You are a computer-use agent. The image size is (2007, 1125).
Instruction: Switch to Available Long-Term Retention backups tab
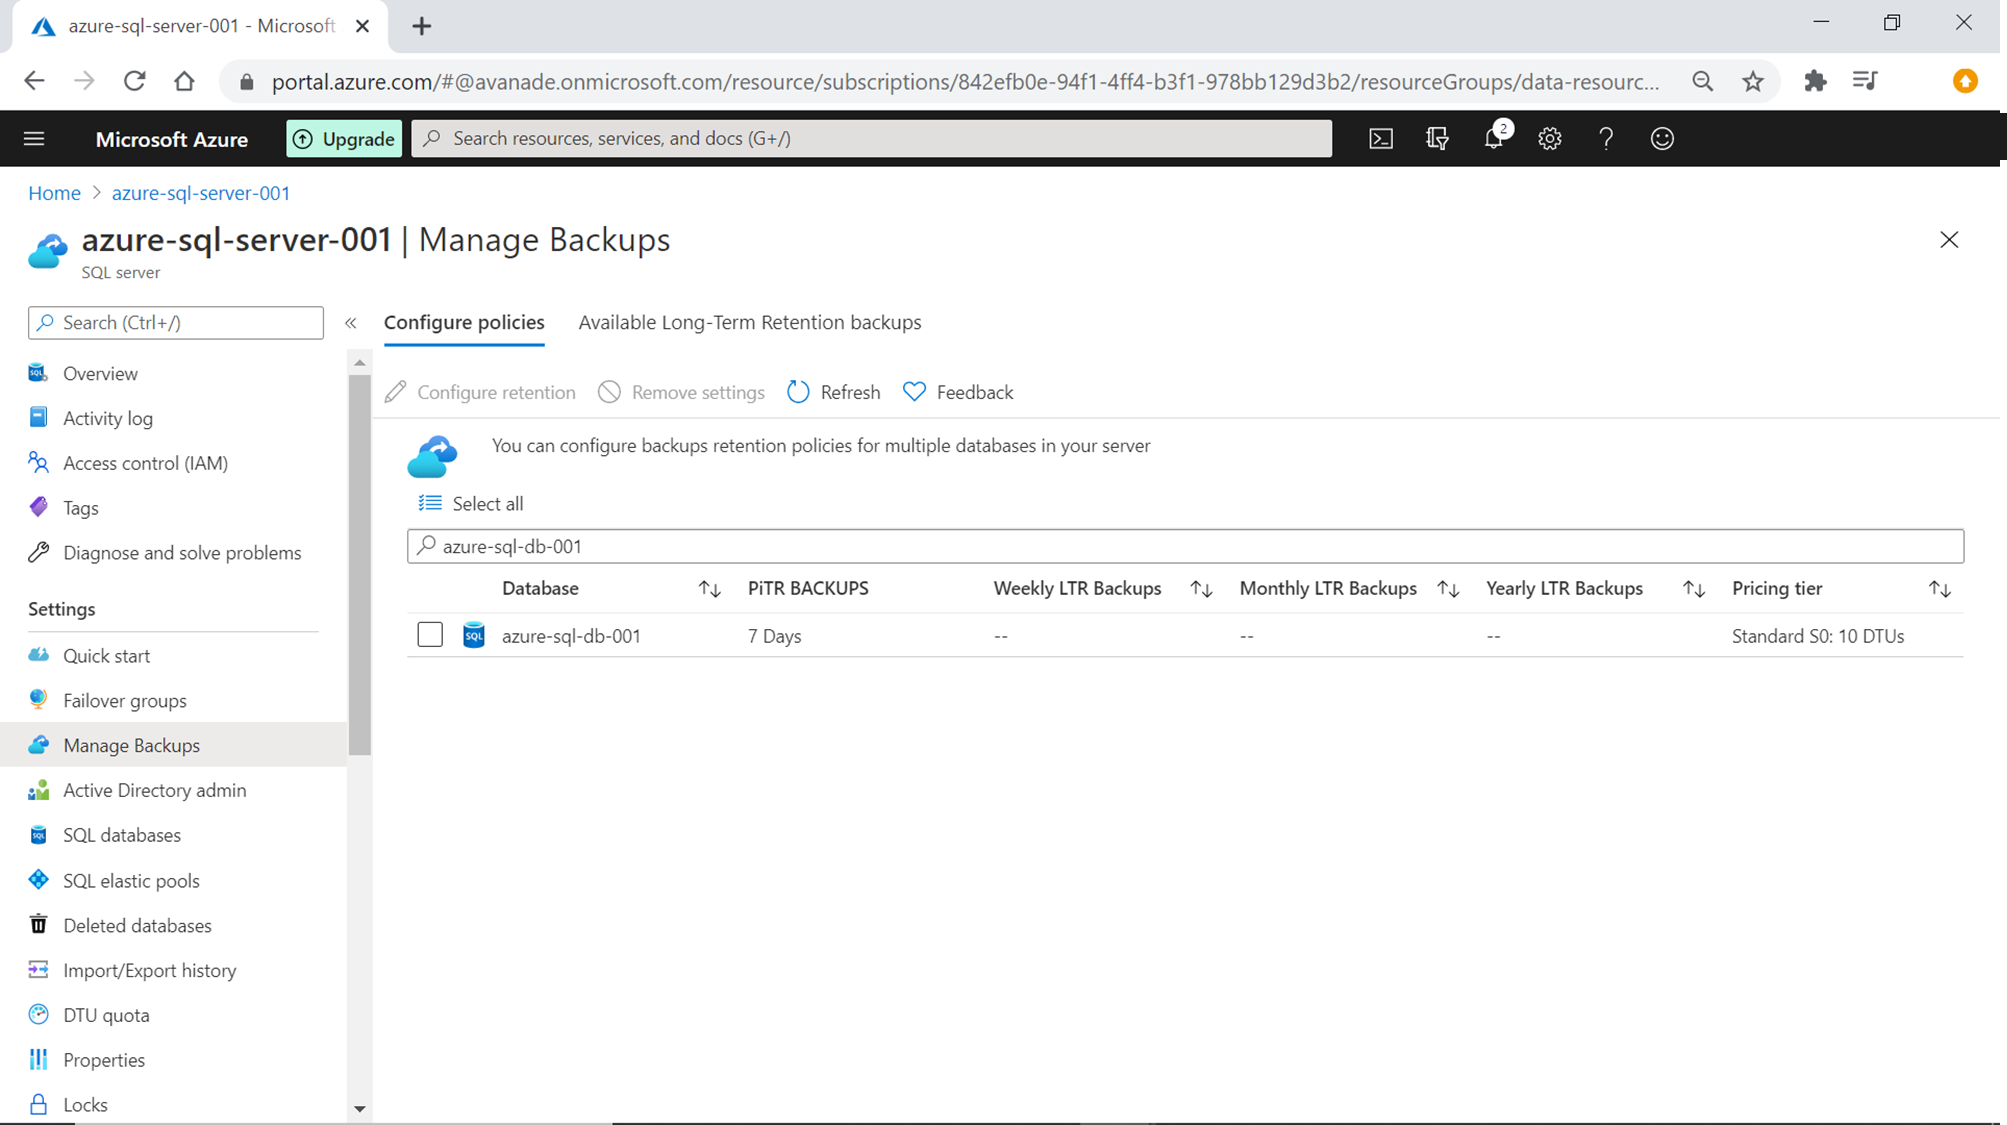[749, 322]
